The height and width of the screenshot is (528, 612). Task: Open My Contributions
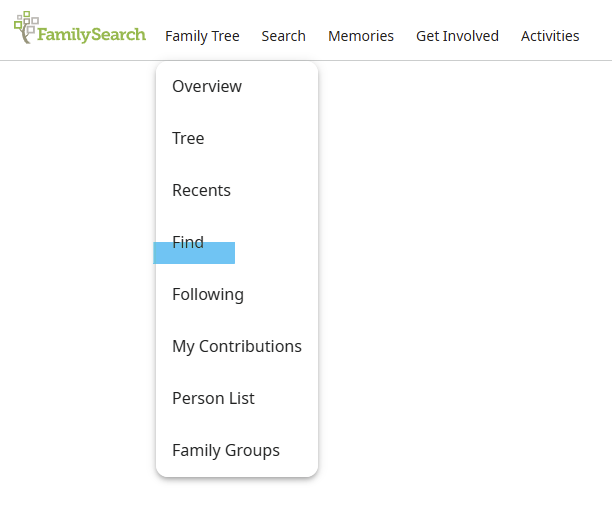point(237,346)
